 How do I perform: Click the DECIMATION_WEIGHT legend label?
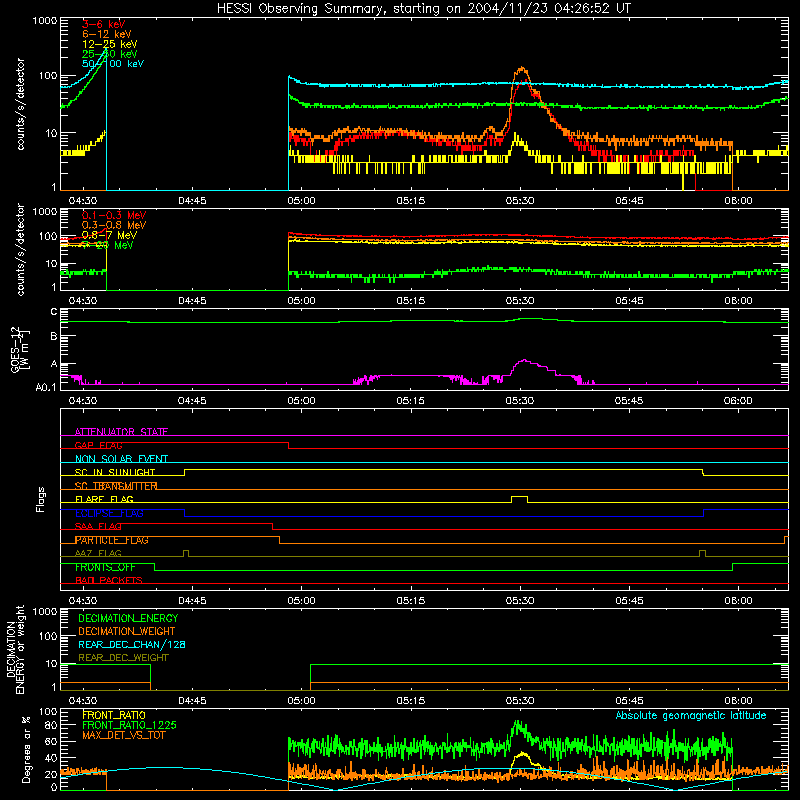pyautogui.click(x=127, y=631)
